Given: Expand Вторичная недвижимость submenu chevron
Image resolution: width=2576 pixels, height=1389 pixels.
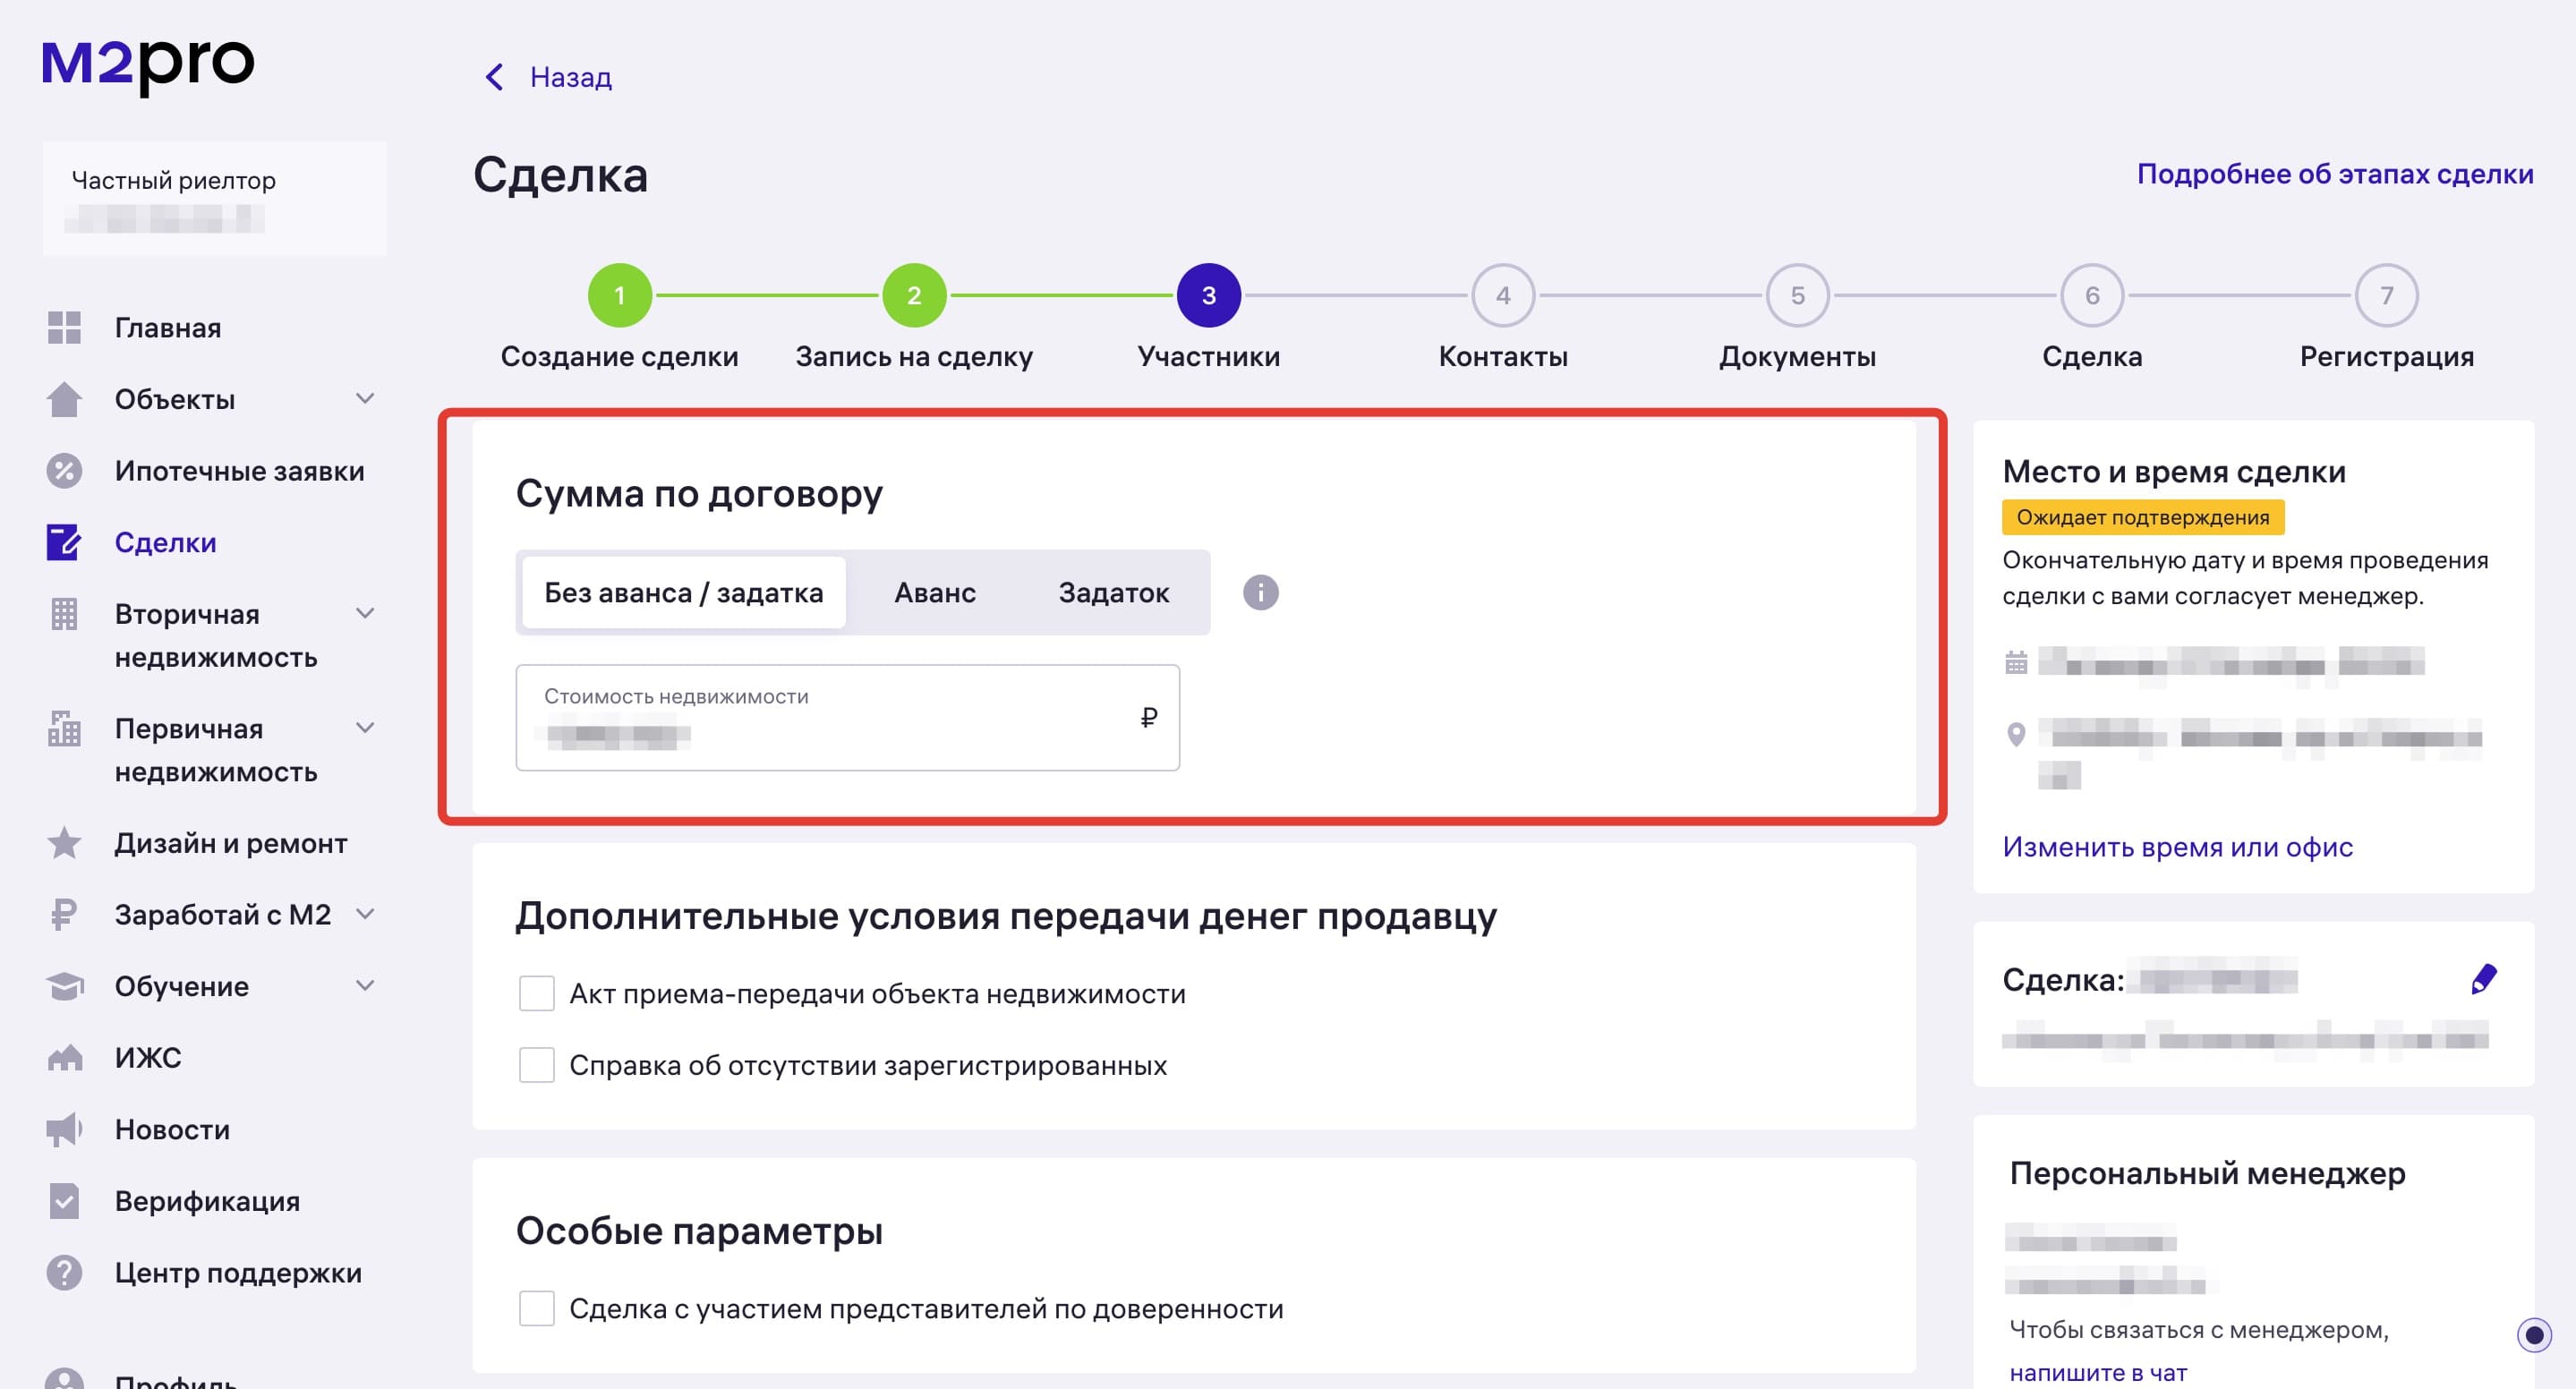Looking at the screenshot, I should [x=366, y=613].
